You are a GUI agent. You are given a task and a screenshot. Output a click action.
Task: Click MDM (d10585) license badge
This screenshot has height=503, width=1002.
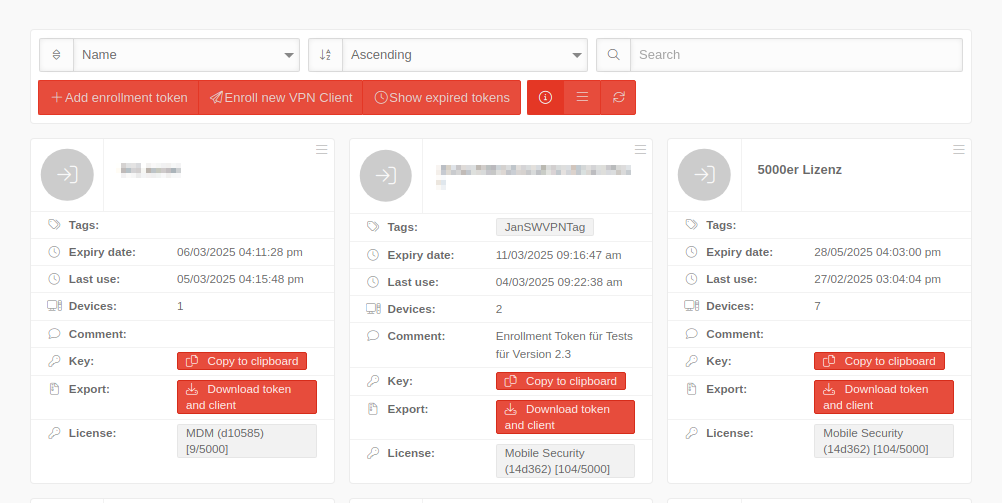(246, 441)
